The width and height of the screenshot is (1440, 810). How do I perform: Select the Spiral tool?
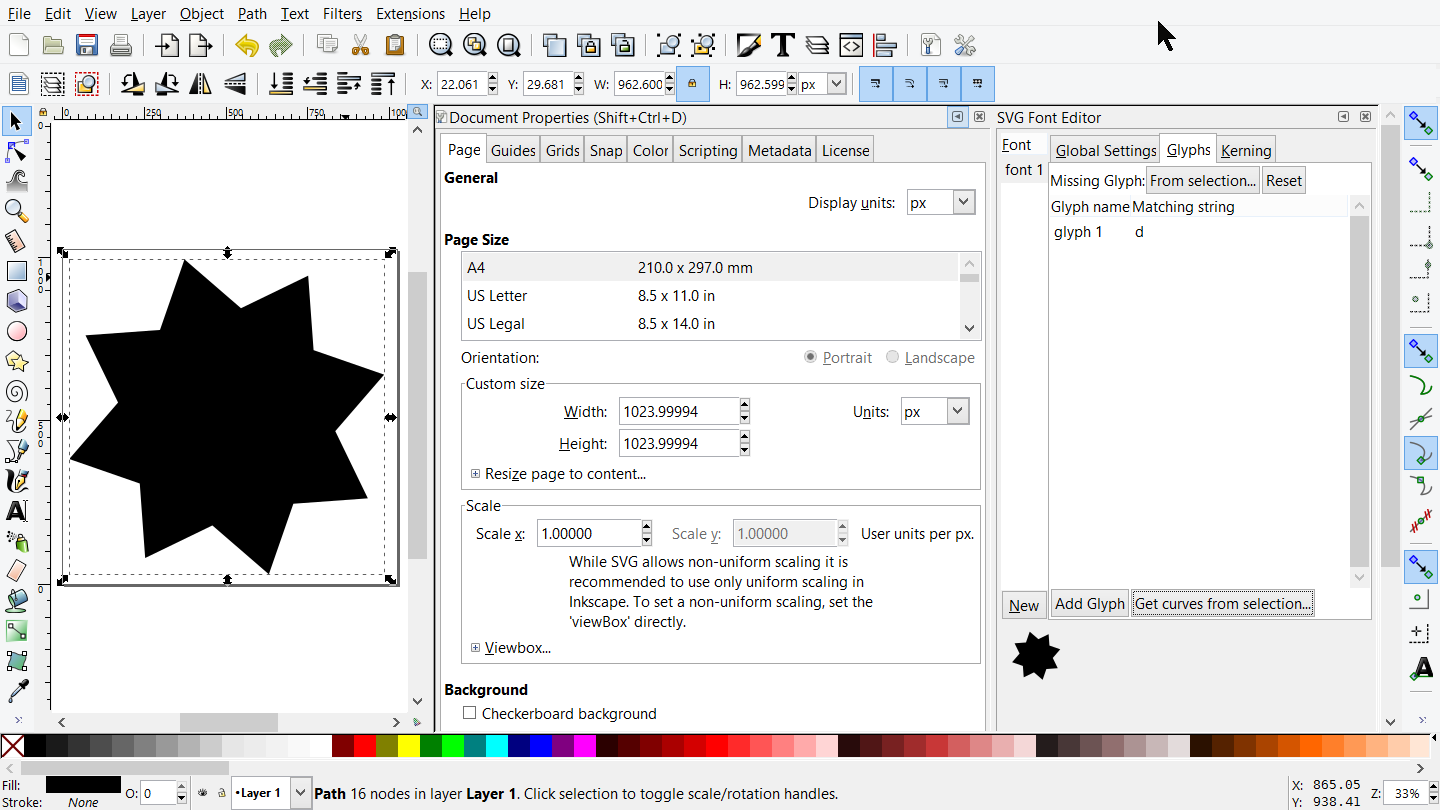pos(17,391)
